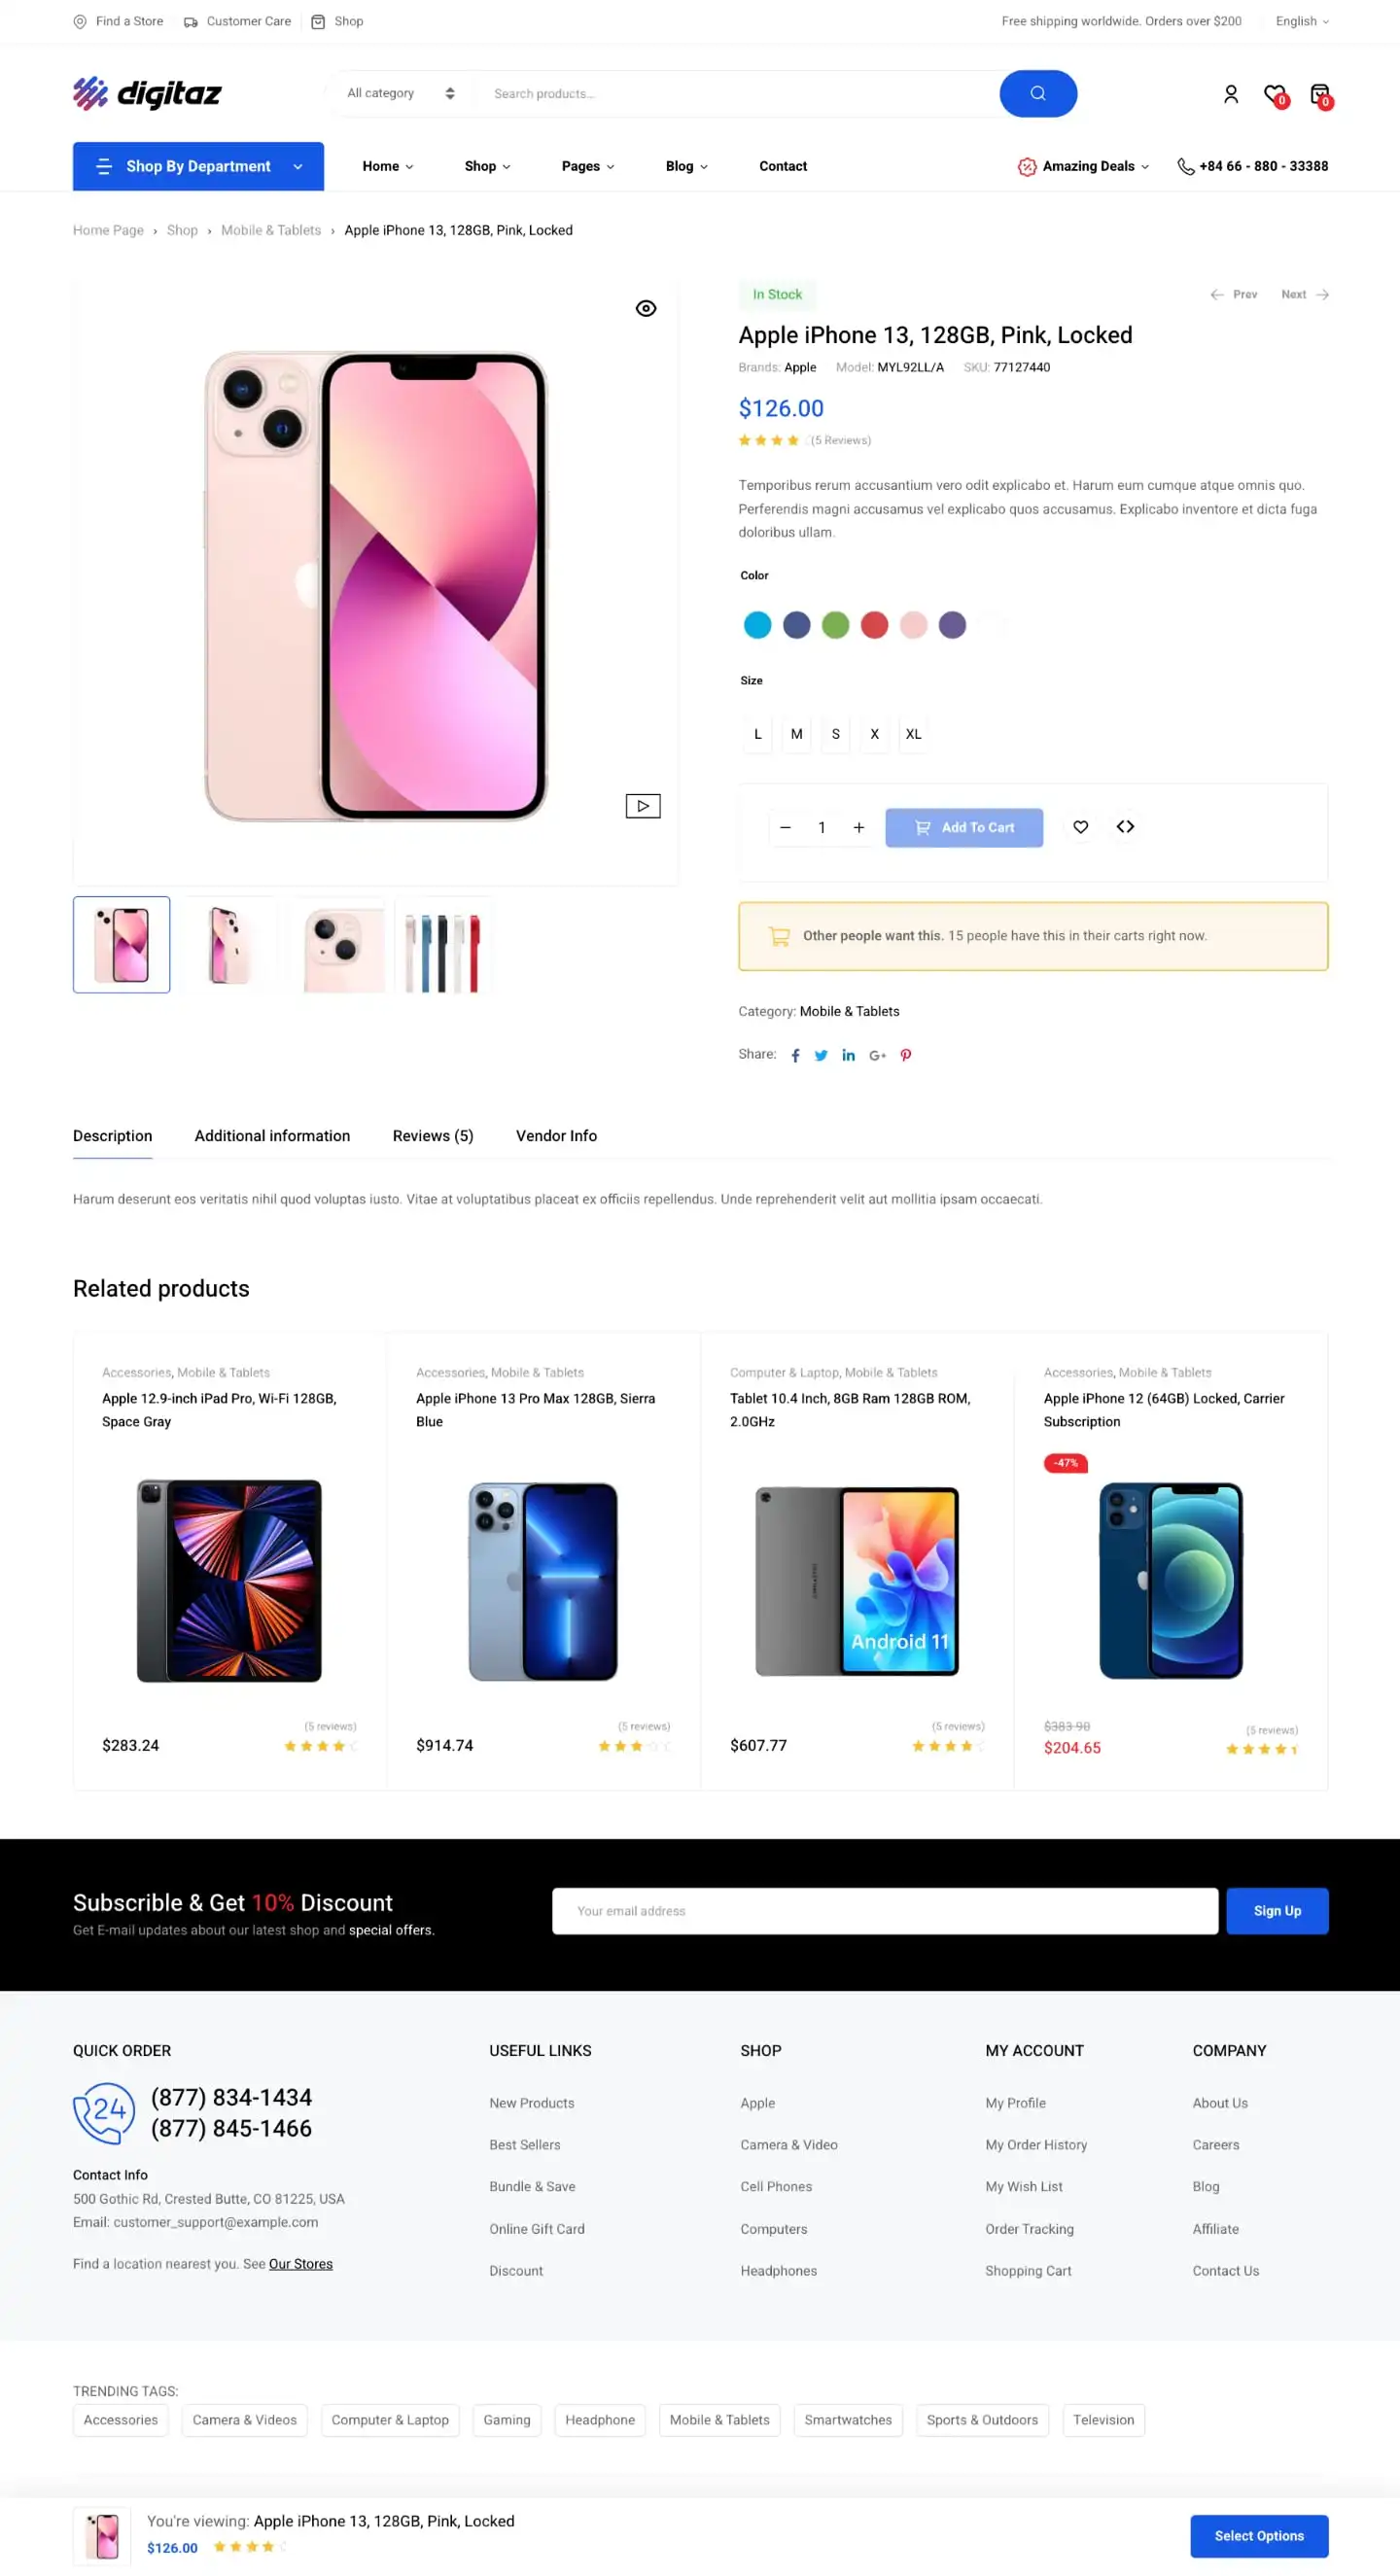1400x2576 pixels.
Task: Select size XL option
Action: [913, 734]
